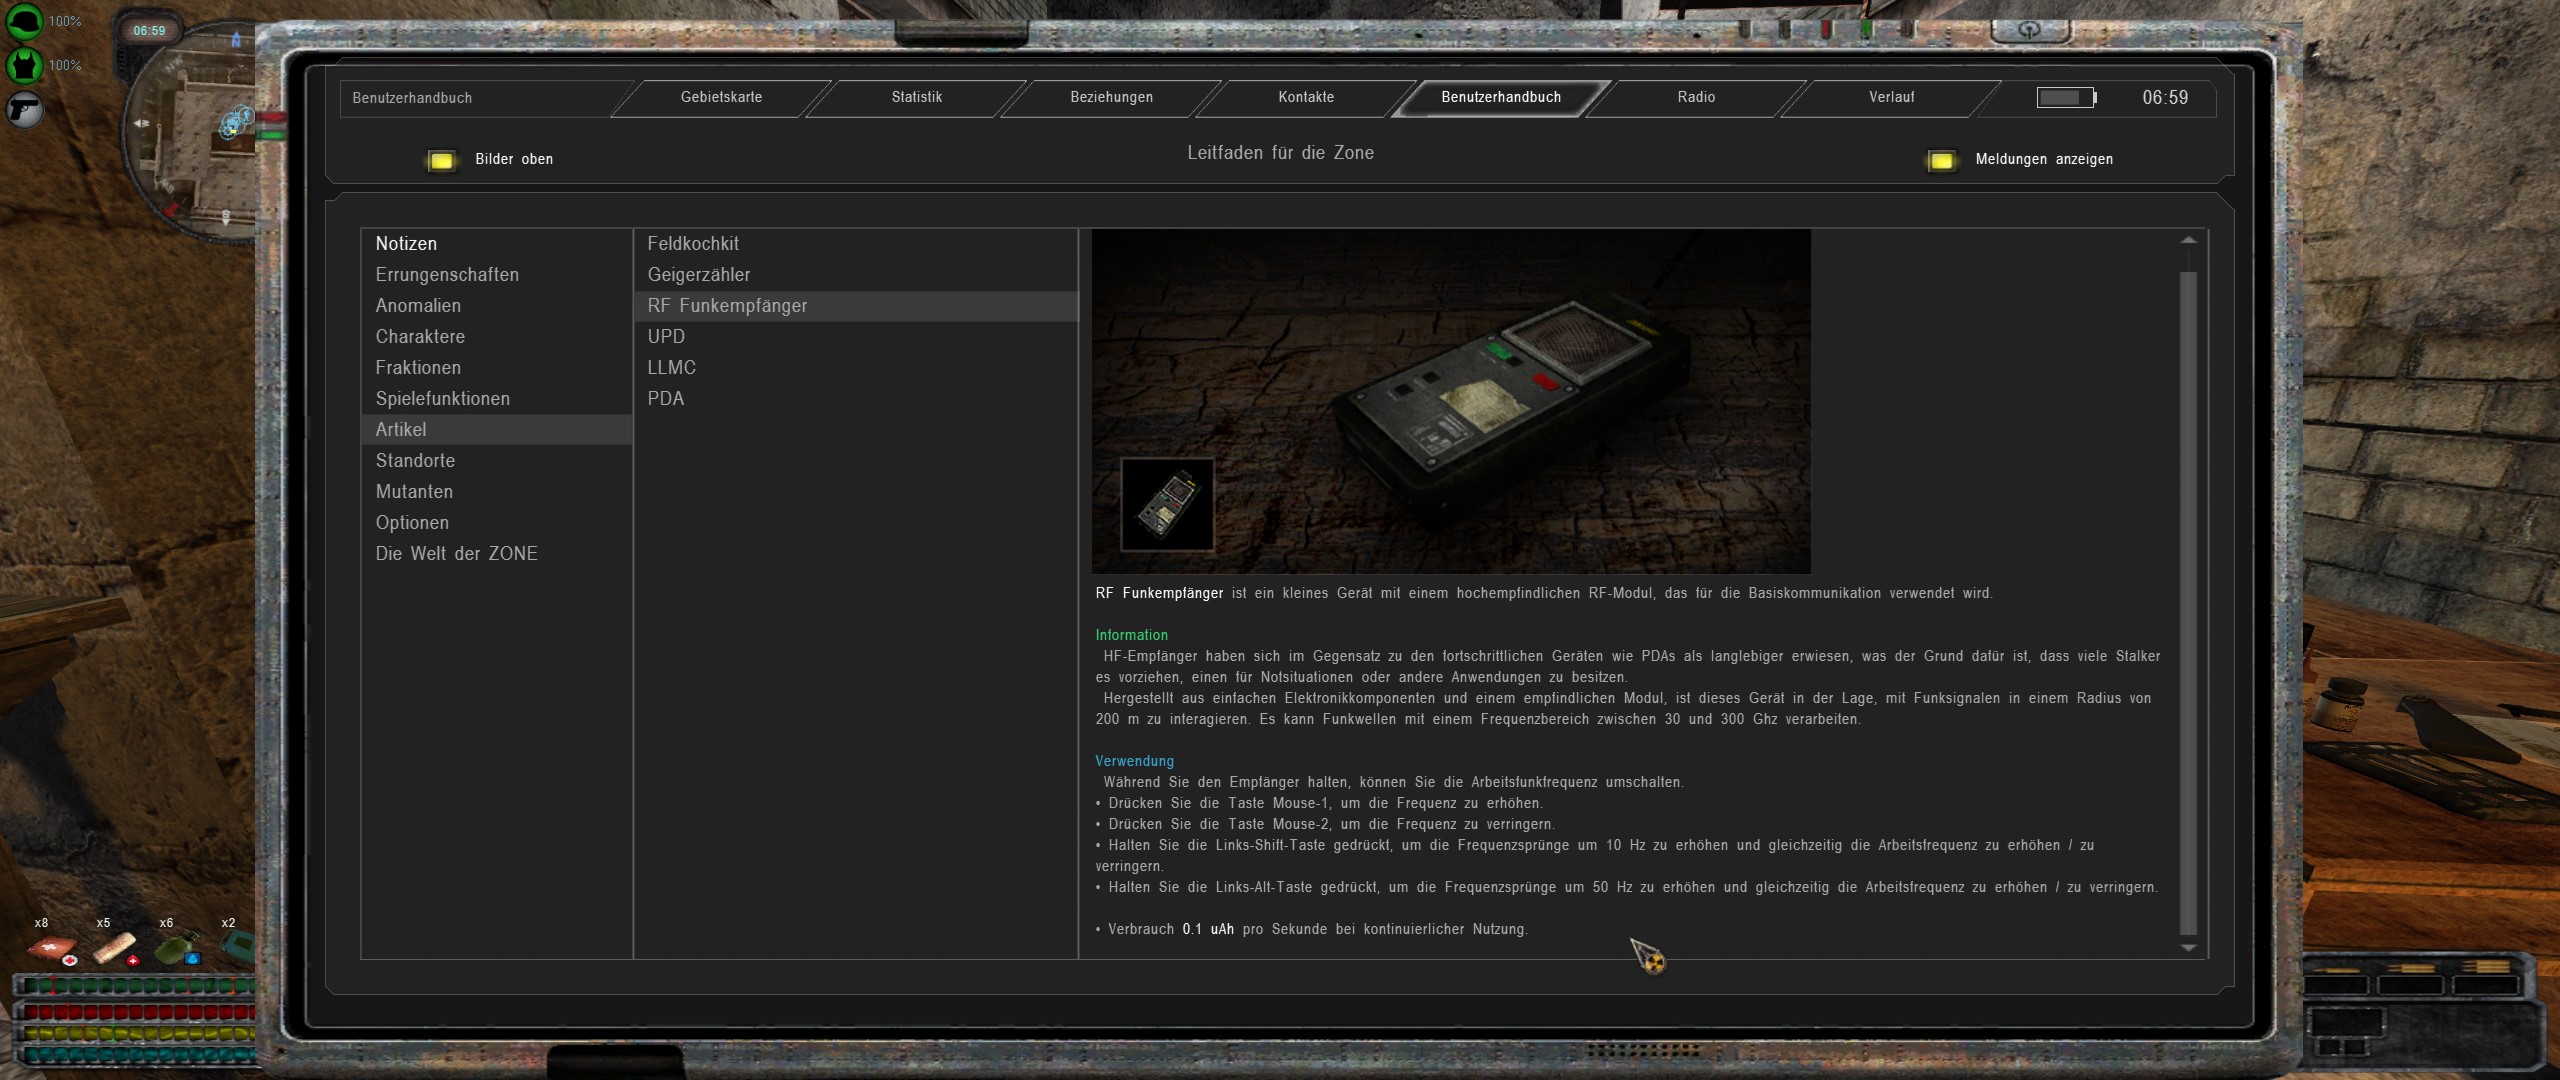Screen dimensions: 2560x1080
Task: Open the PDA article entry
Action: pos(666,399)
